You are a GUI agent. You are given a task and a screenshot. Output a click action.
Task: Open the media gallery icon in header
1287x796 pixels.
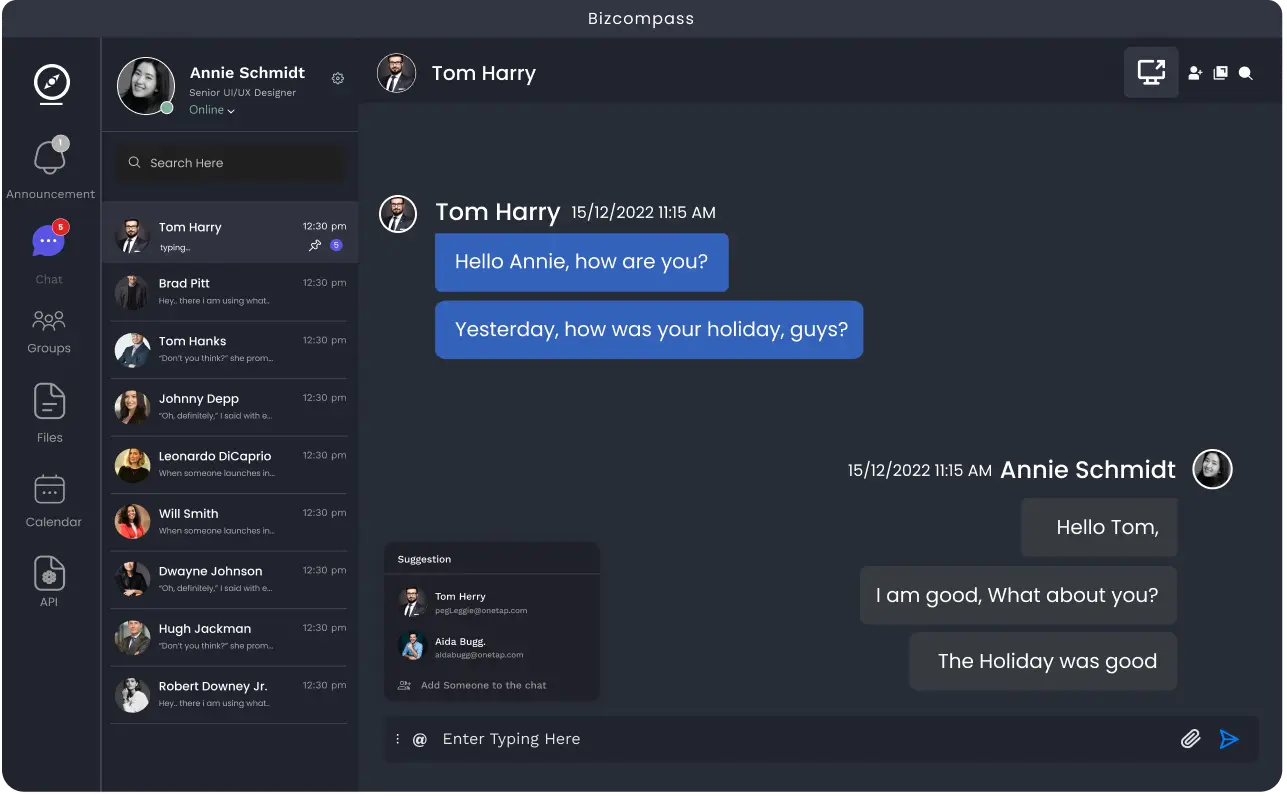(1220, 73)
